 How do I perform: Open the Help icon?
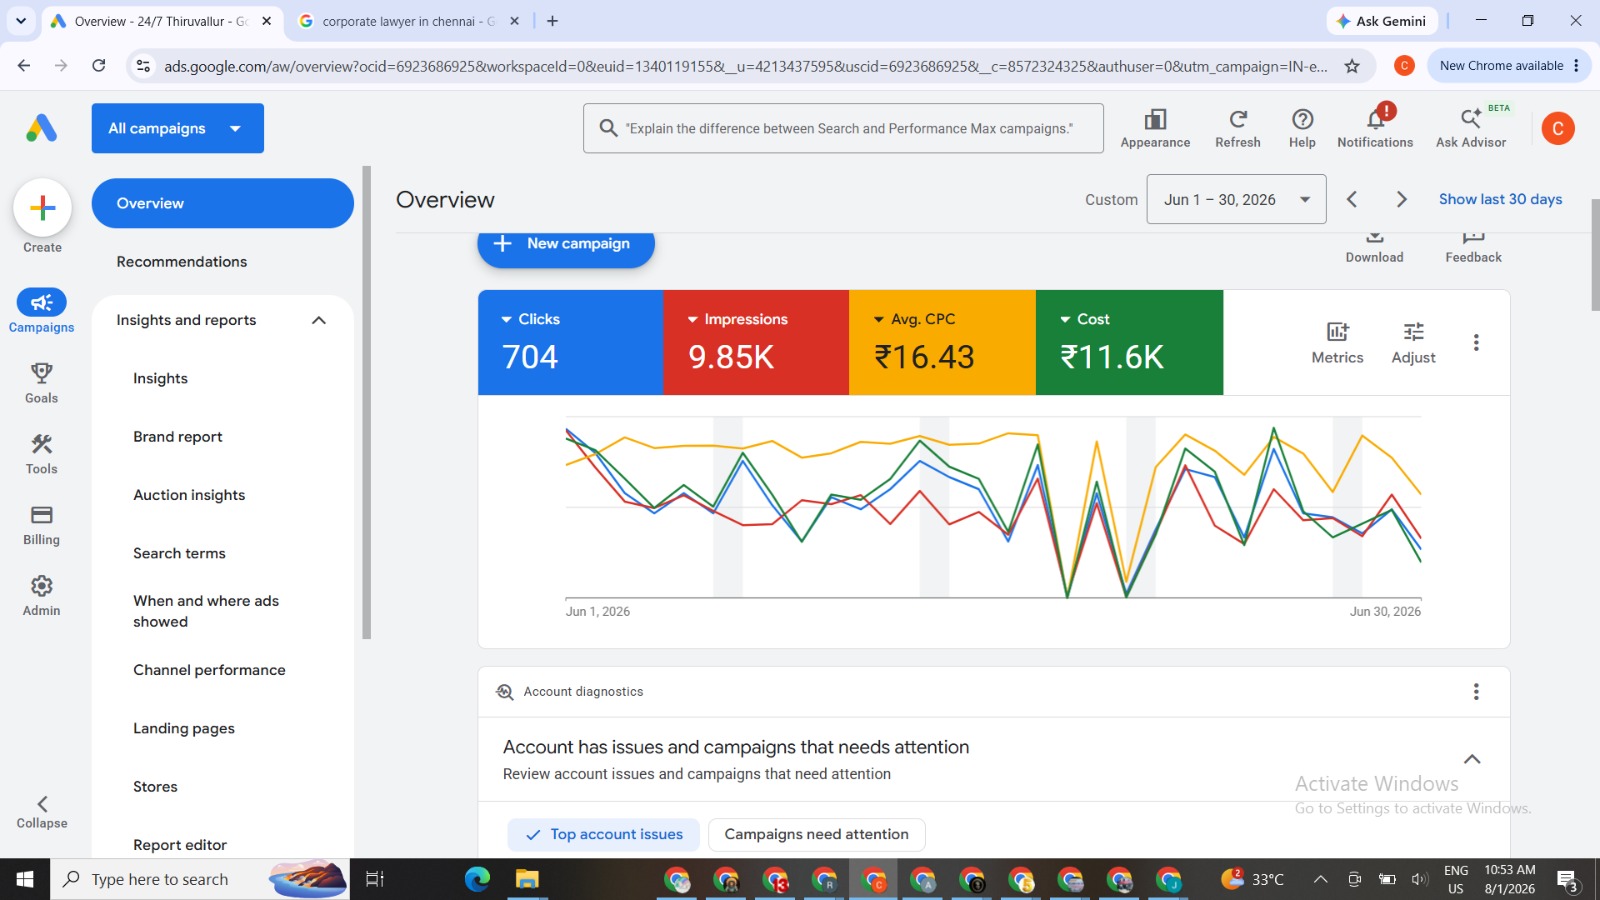point(1302,128)
